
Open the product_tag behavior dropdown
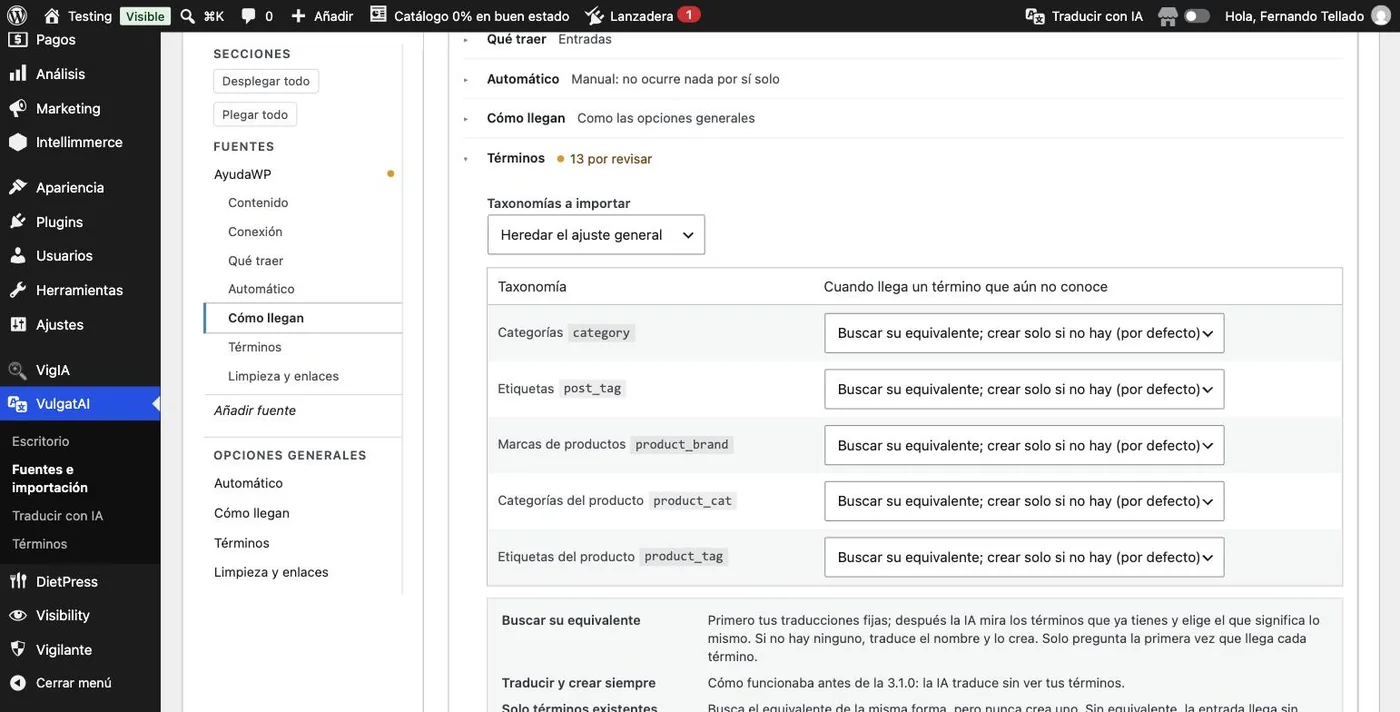[x=1024, y=557]
